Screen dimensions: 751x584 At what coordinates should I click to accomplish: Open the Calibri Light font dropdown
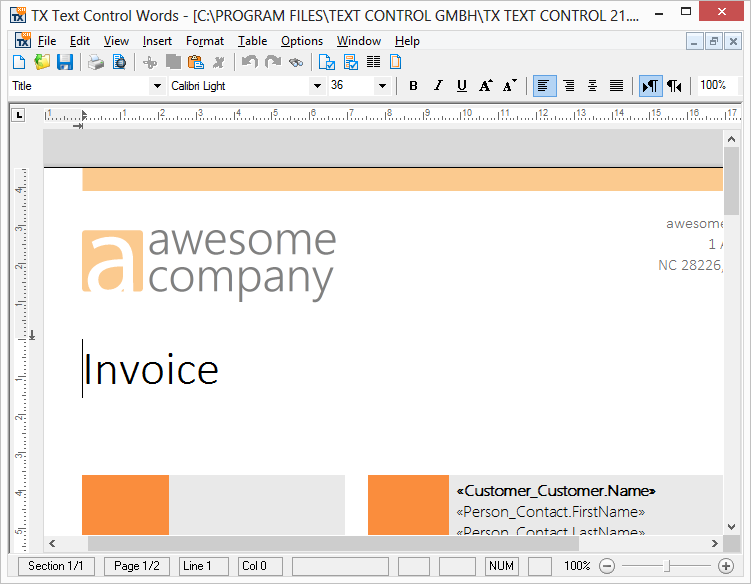click(x=317, y=86)
